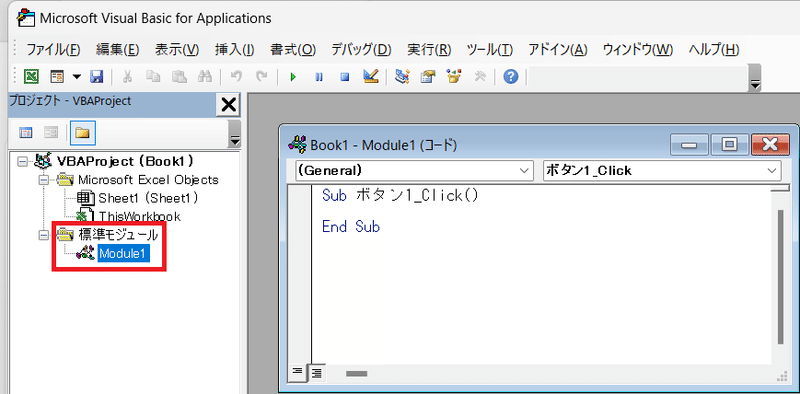Click the code window title bar icon

(x=297, y=144)
